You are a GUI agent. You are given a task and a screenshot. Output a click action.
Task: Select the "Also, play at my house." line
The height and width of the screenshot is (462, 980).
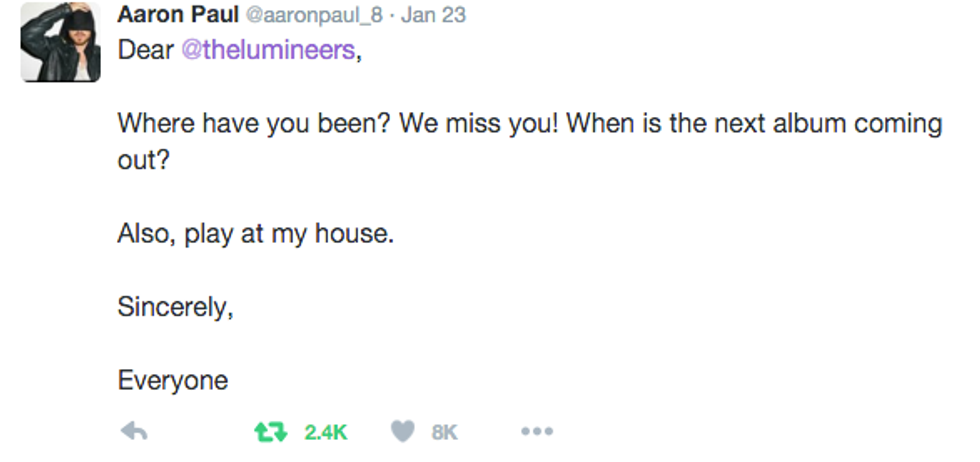[256, 234]
